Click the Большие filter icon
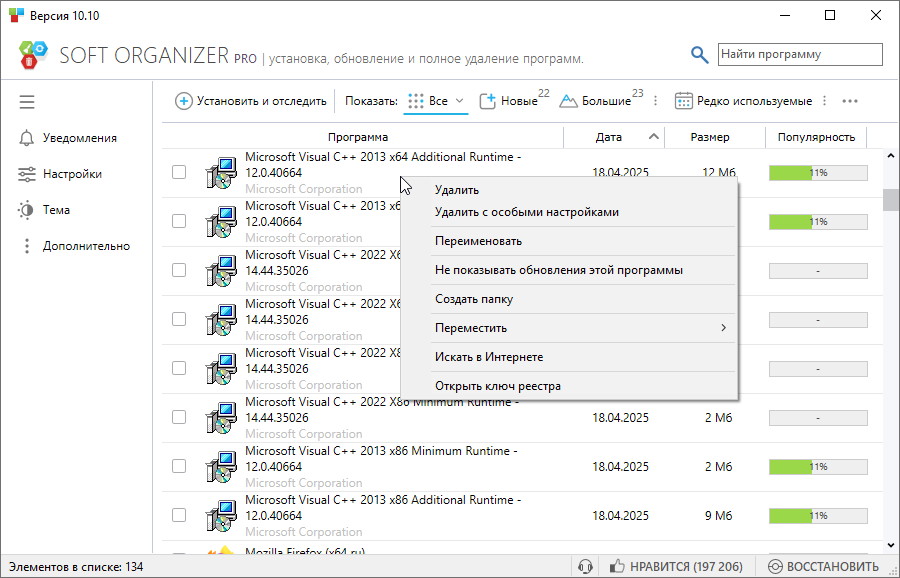Screen dimensions: 900x578 568,102
